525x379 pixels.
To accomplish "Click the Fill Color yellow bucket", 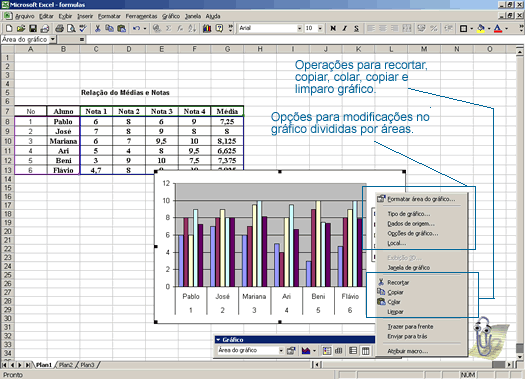I will pos(481,28).
